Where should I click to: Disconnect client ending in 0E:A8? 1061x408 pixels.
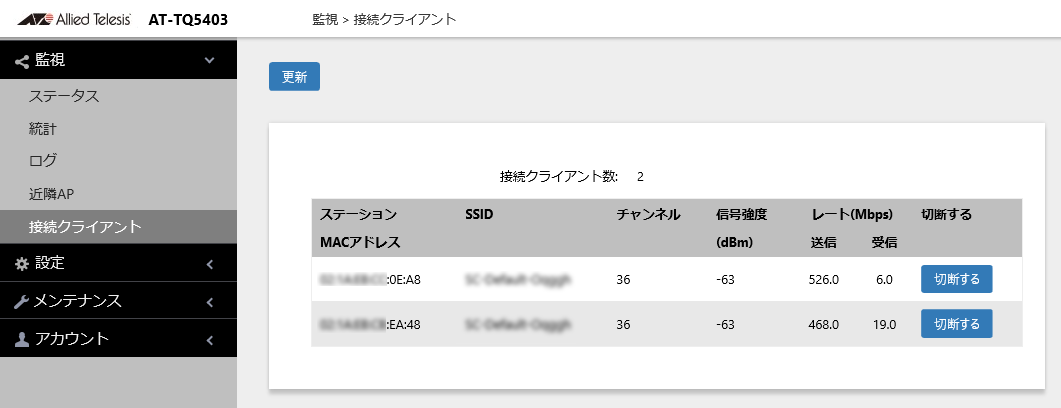coord(956,279)
